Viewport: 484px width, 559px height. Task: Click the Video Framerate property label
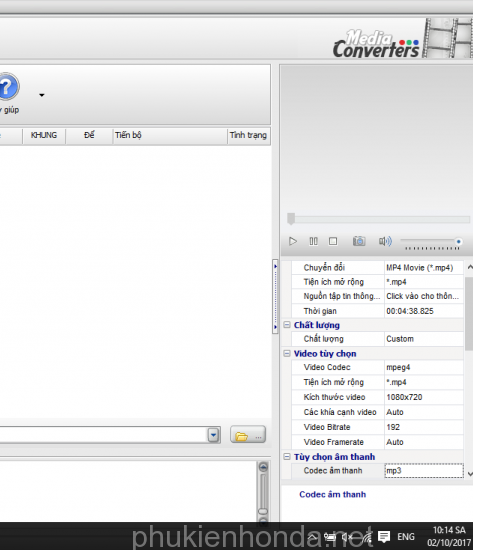[334, 442]
